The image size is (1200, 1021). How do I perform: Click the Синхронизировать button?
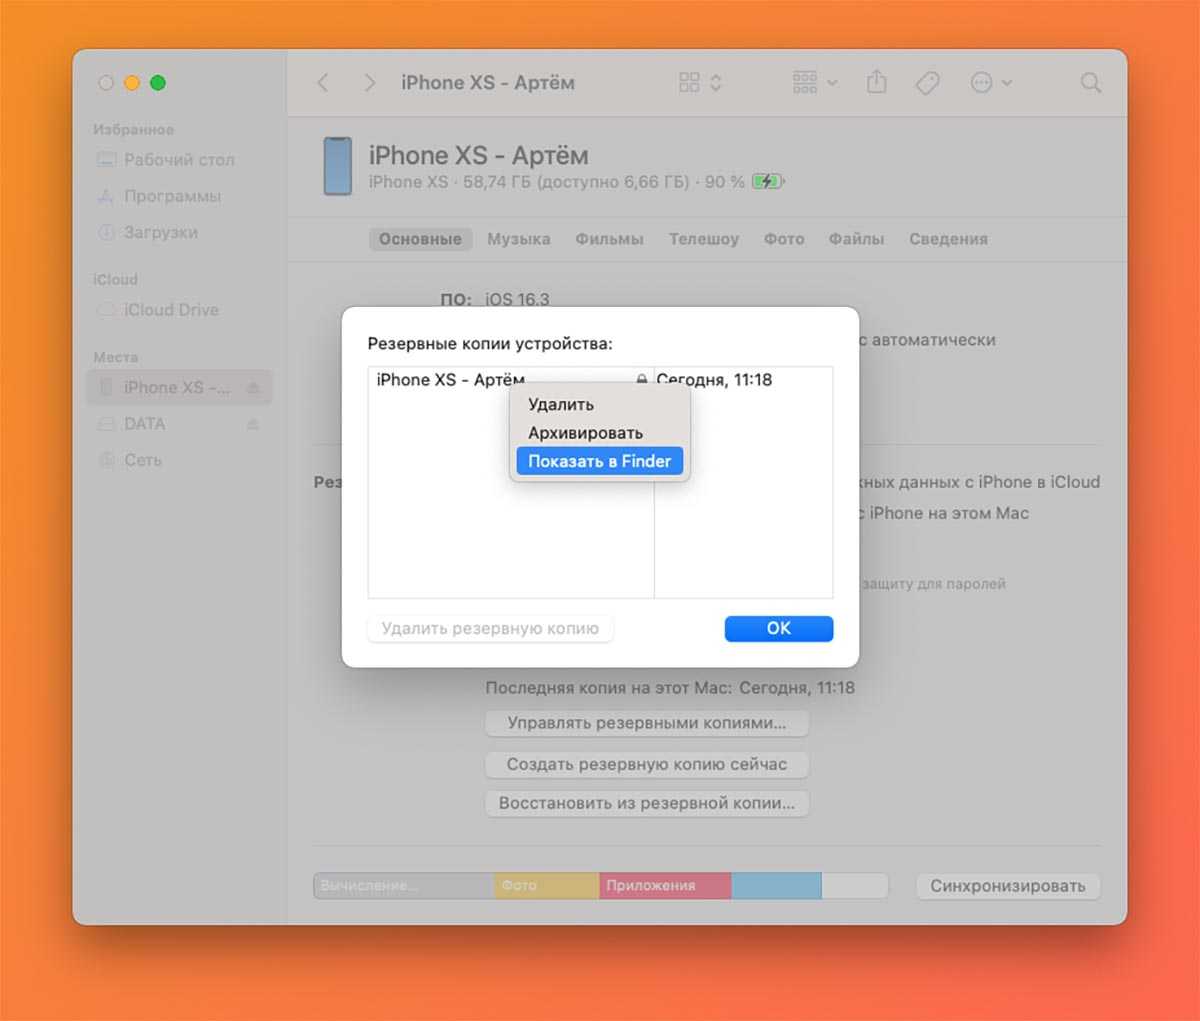(x=1007, y=886)
